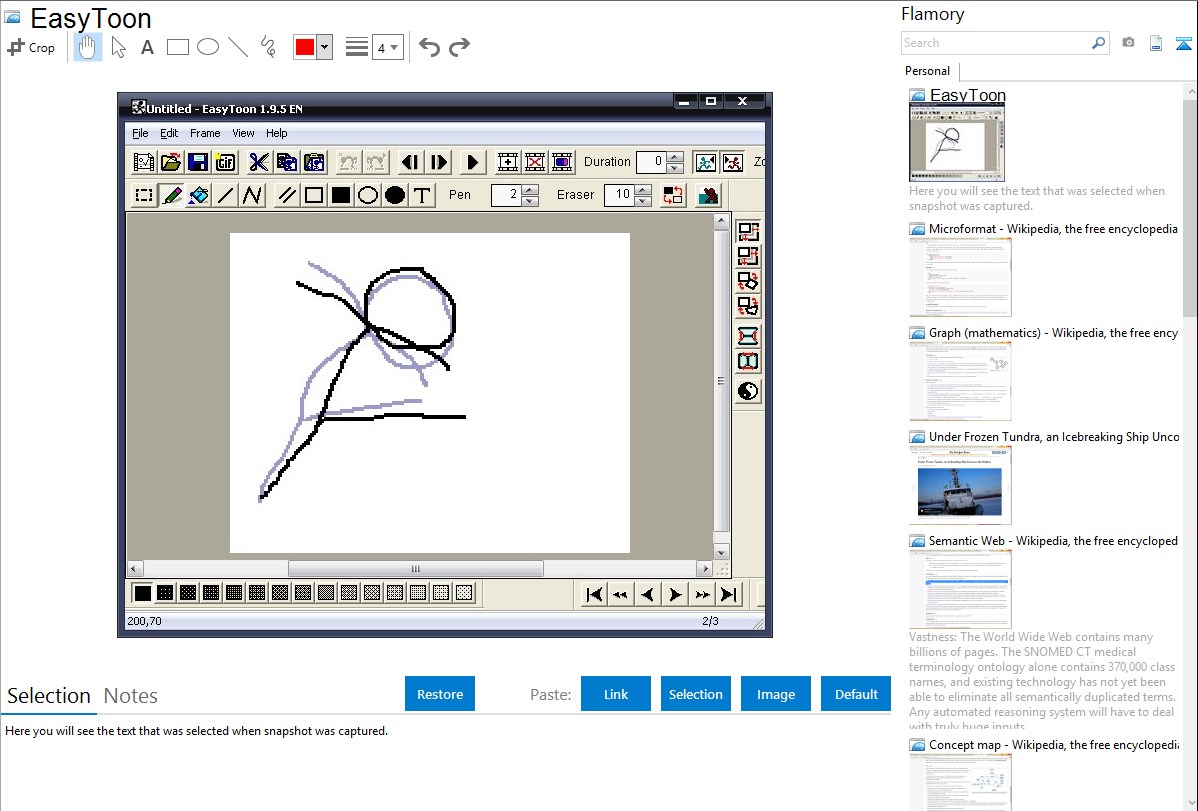Open the Microformat - Wikipedia snapshot title

(x=1053, y=229)
